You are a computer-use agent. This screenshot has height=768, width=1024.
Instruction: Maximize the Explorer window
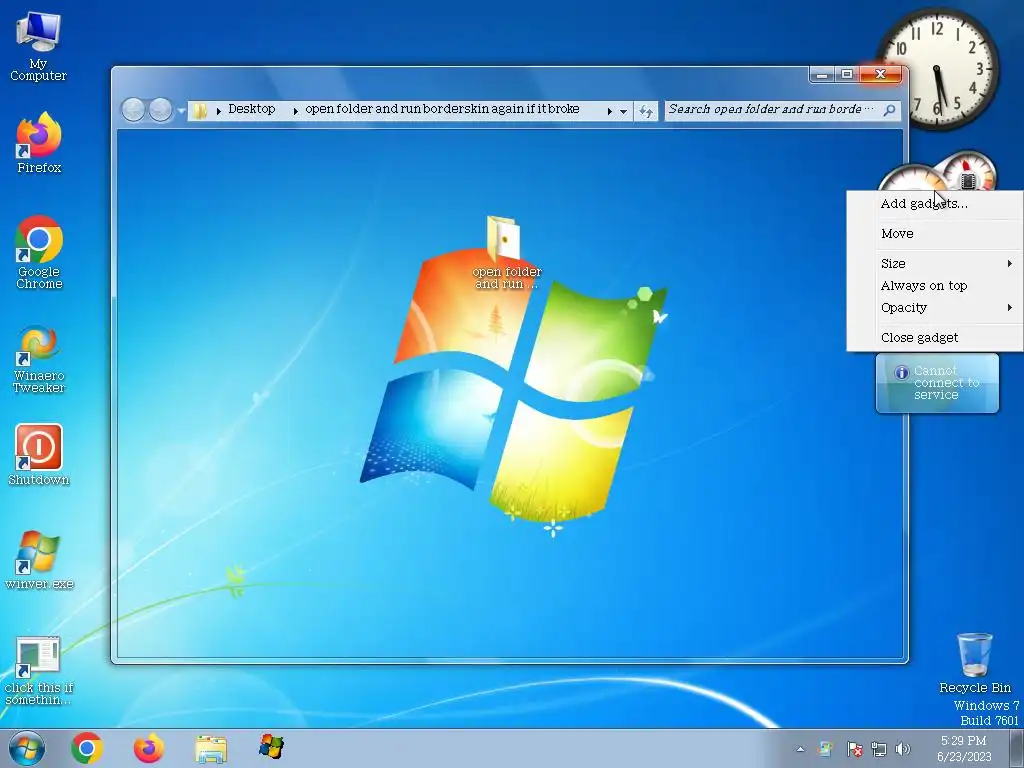[847, 74]
